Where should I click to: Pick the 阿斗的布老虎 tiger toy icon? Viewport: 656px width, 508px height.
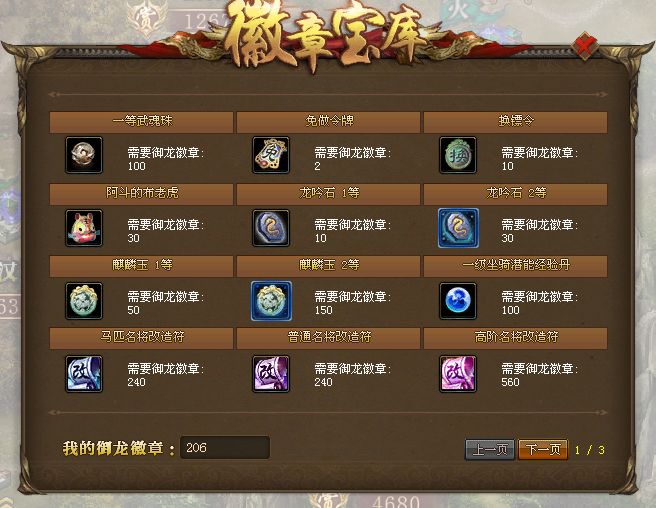[84, 228]
